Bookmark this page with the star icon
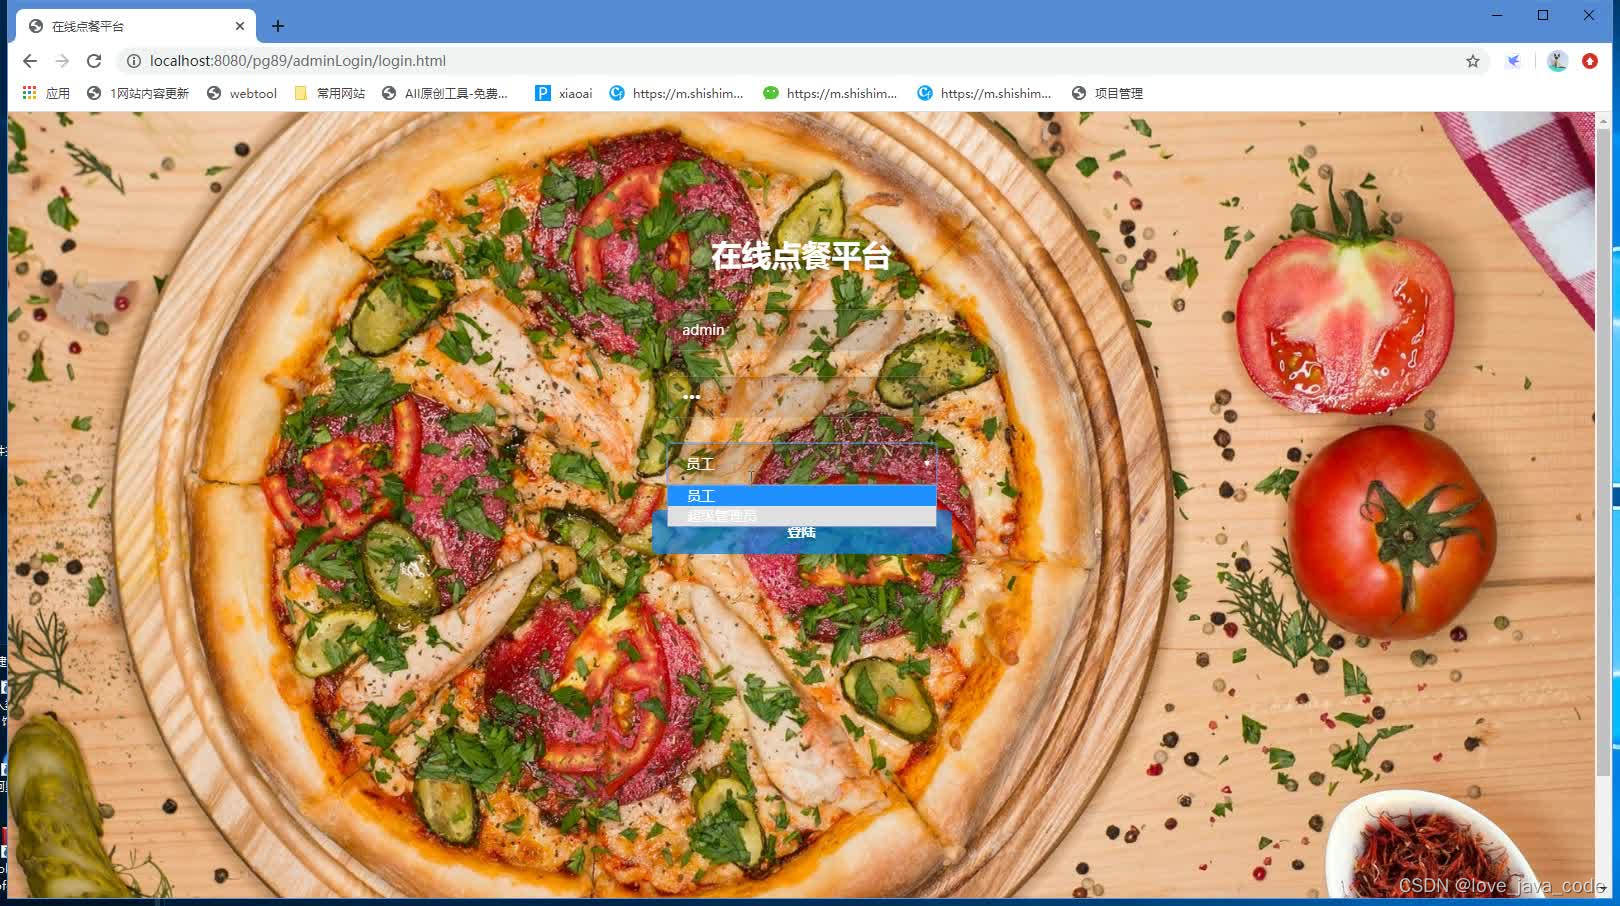This screenshot has height=906, width=1620. pyautogui.click(x=1473, y=61)
